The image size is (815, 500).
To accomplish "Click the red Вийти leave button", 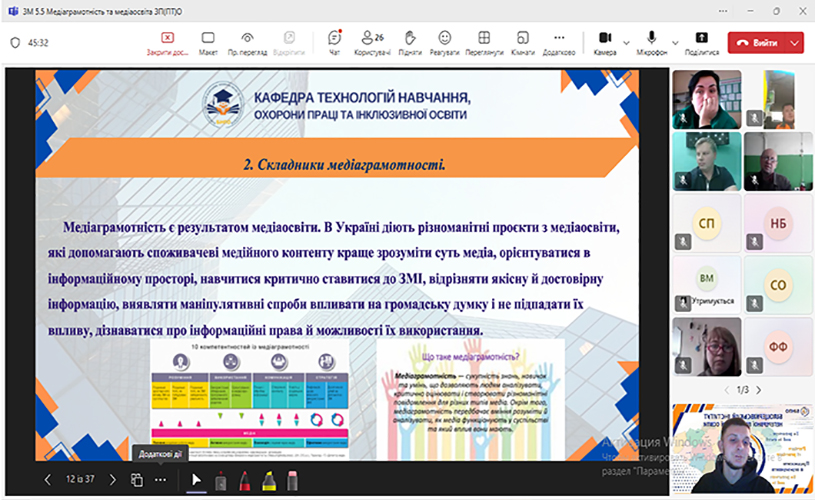I will pyautogui.click(x=757, y=43).
